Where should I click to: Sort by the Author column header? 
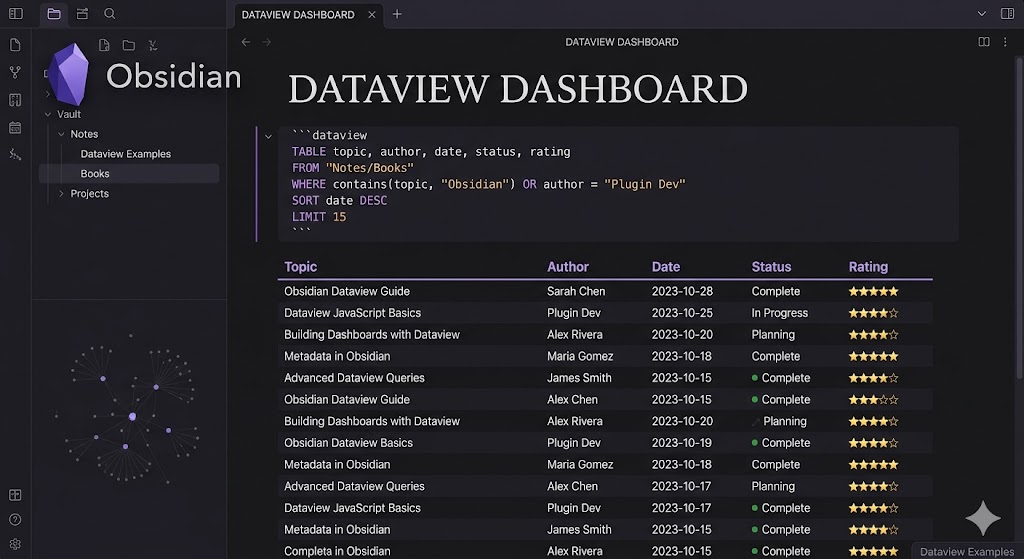(x=568, y=266)
